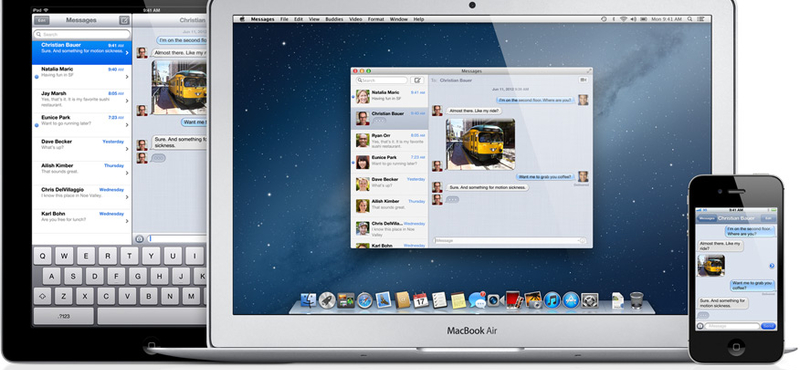This screenshot has width=800, height=370.
Task: Open Documents stack in the dock
Action: (x=618, y=300)
